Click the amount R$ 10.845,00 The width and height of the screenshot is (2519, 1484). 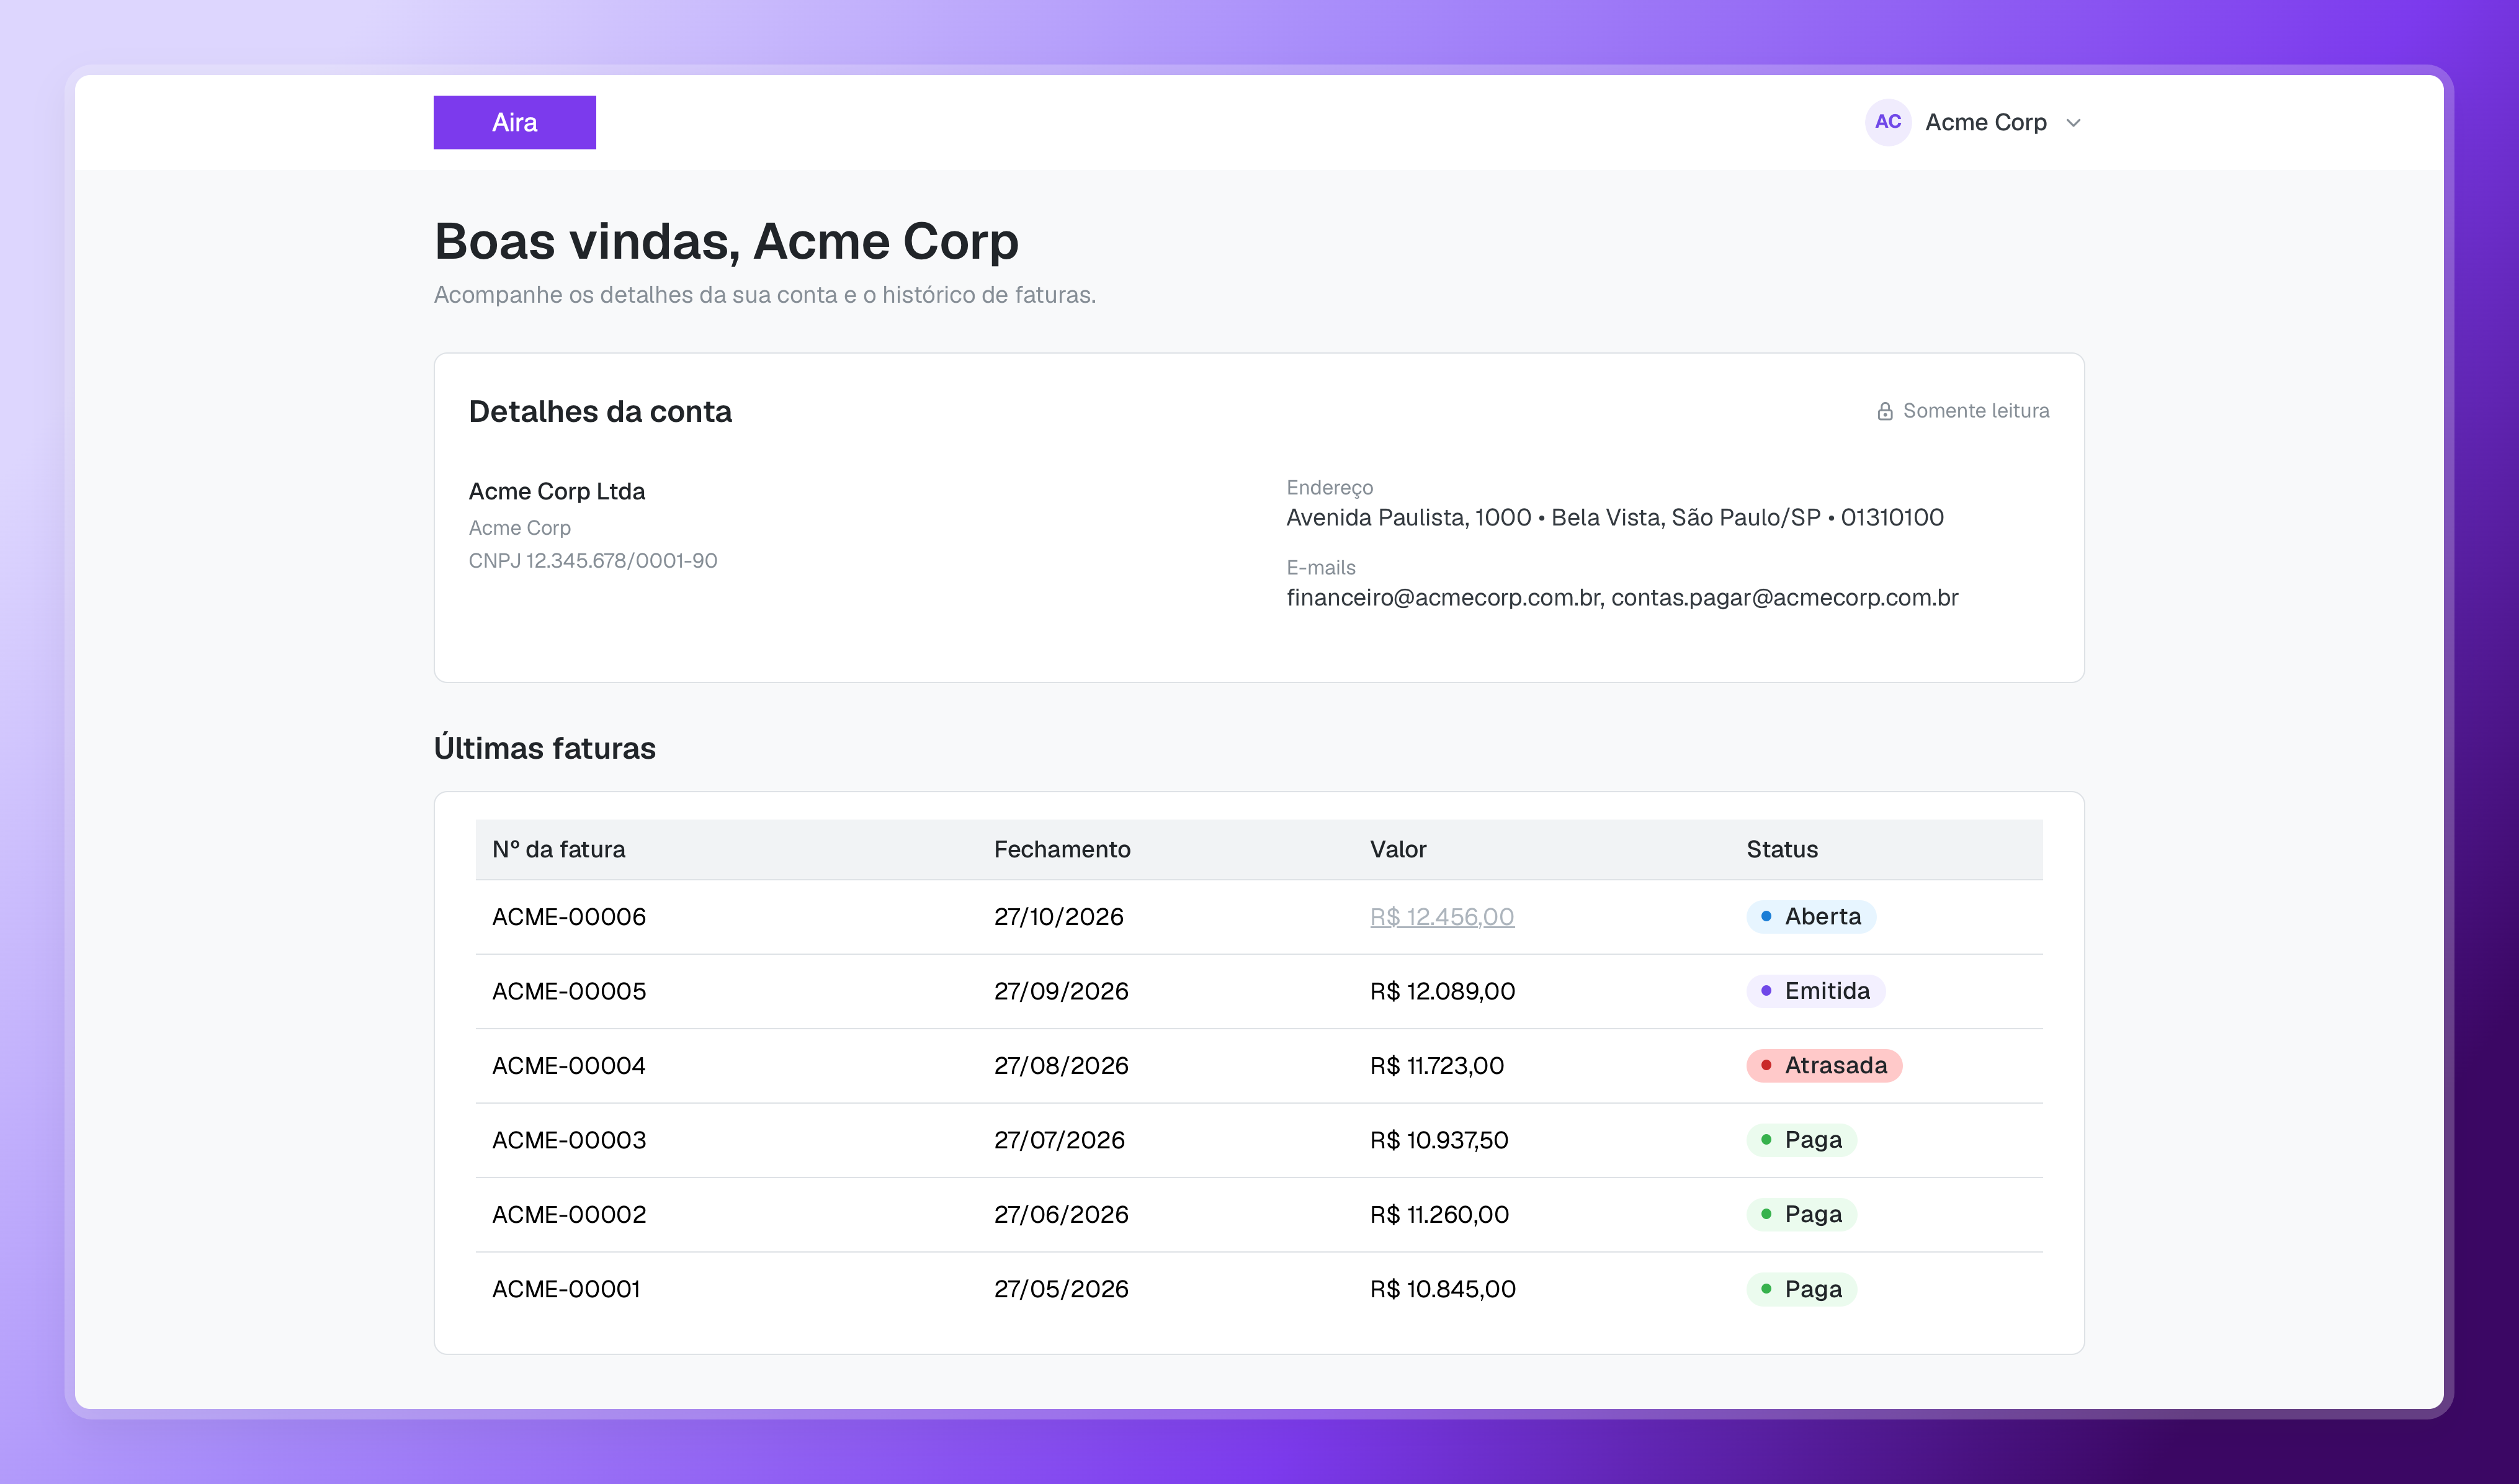[x=1442, y=1289]
